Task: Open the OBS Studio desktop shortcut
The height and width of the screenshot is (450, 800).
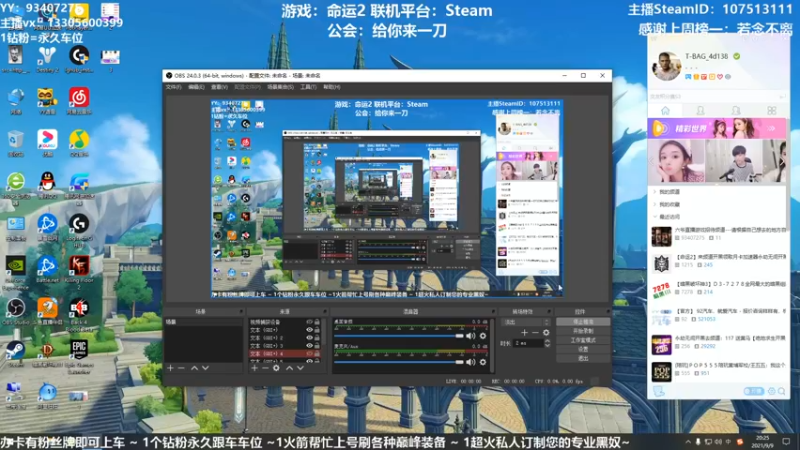Action: (x=15, y=312)
